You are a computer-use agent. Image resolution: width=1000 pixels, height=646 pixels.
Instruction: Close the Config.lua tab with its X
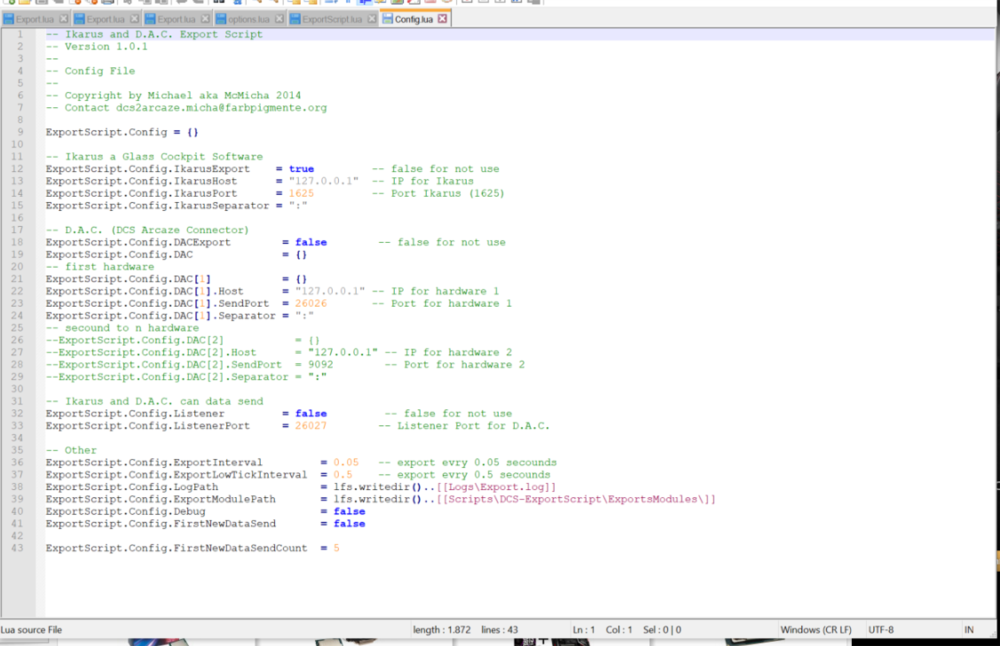[x=442, y=19]
